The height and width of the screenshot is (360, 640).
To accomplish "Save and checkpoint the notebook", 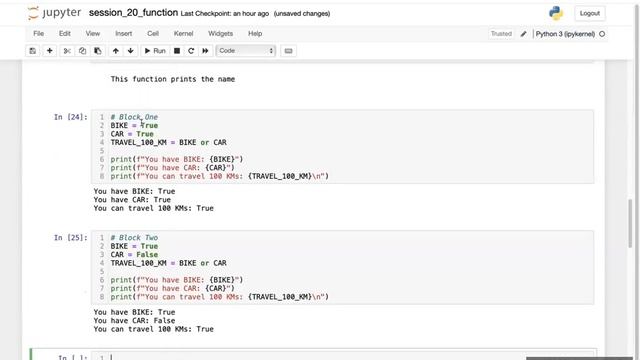I will [33, 51].
